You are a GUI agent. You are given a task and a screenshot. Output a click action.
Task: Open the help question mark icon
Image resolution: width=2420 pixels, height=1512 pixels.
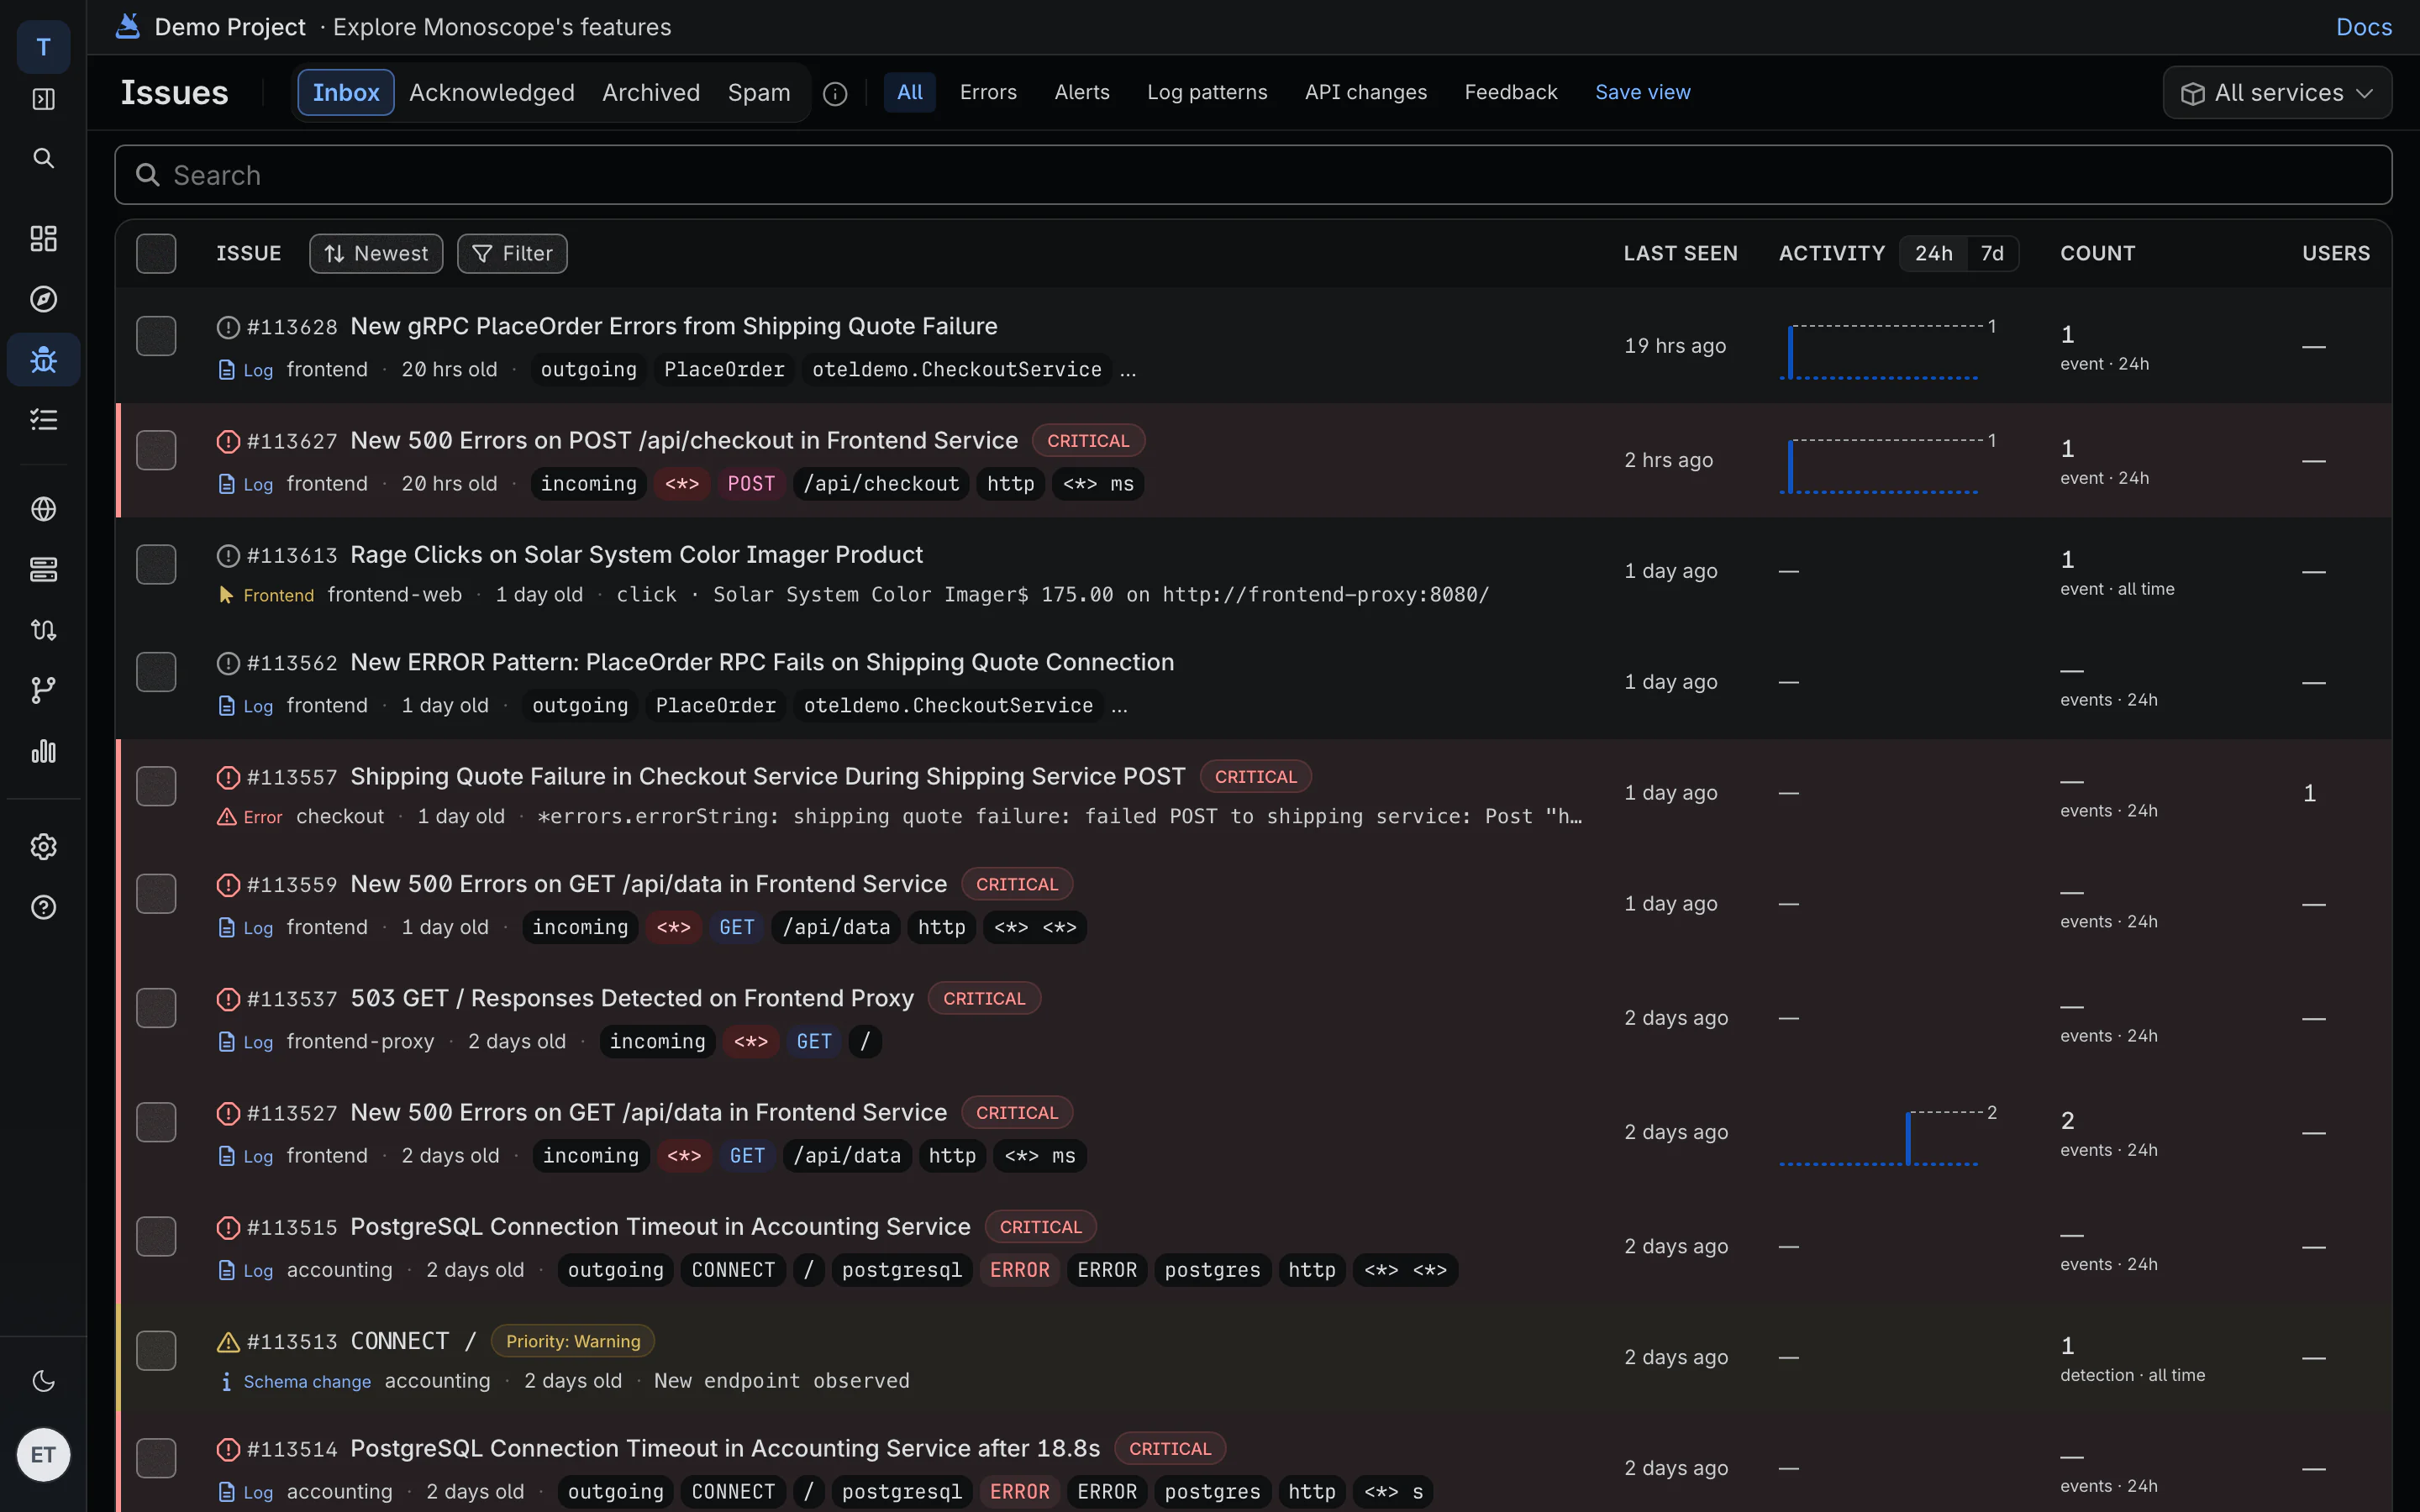(x=43, y=907)
